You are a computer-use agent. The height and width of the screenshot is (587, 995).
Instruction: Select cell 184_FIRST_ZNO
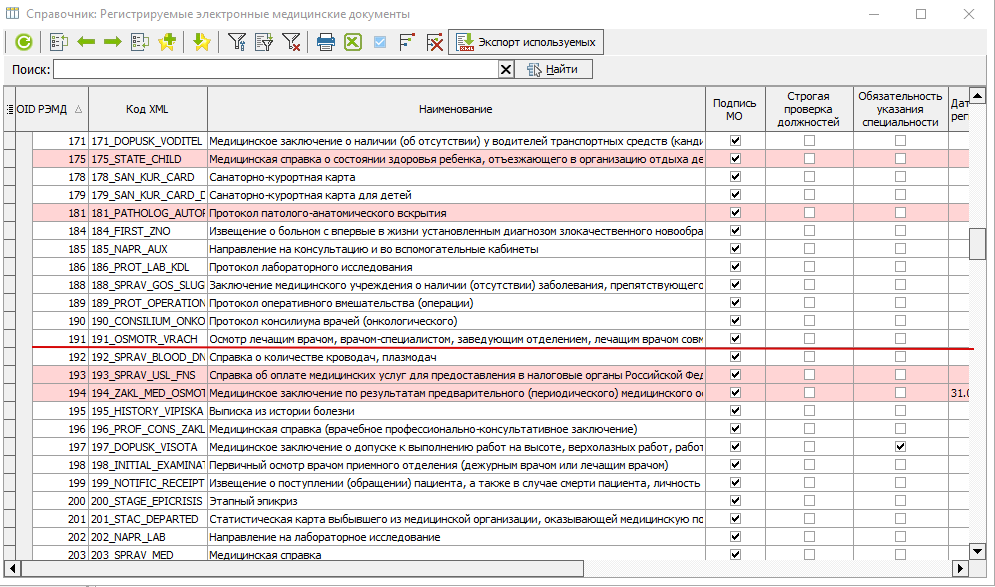148,231
